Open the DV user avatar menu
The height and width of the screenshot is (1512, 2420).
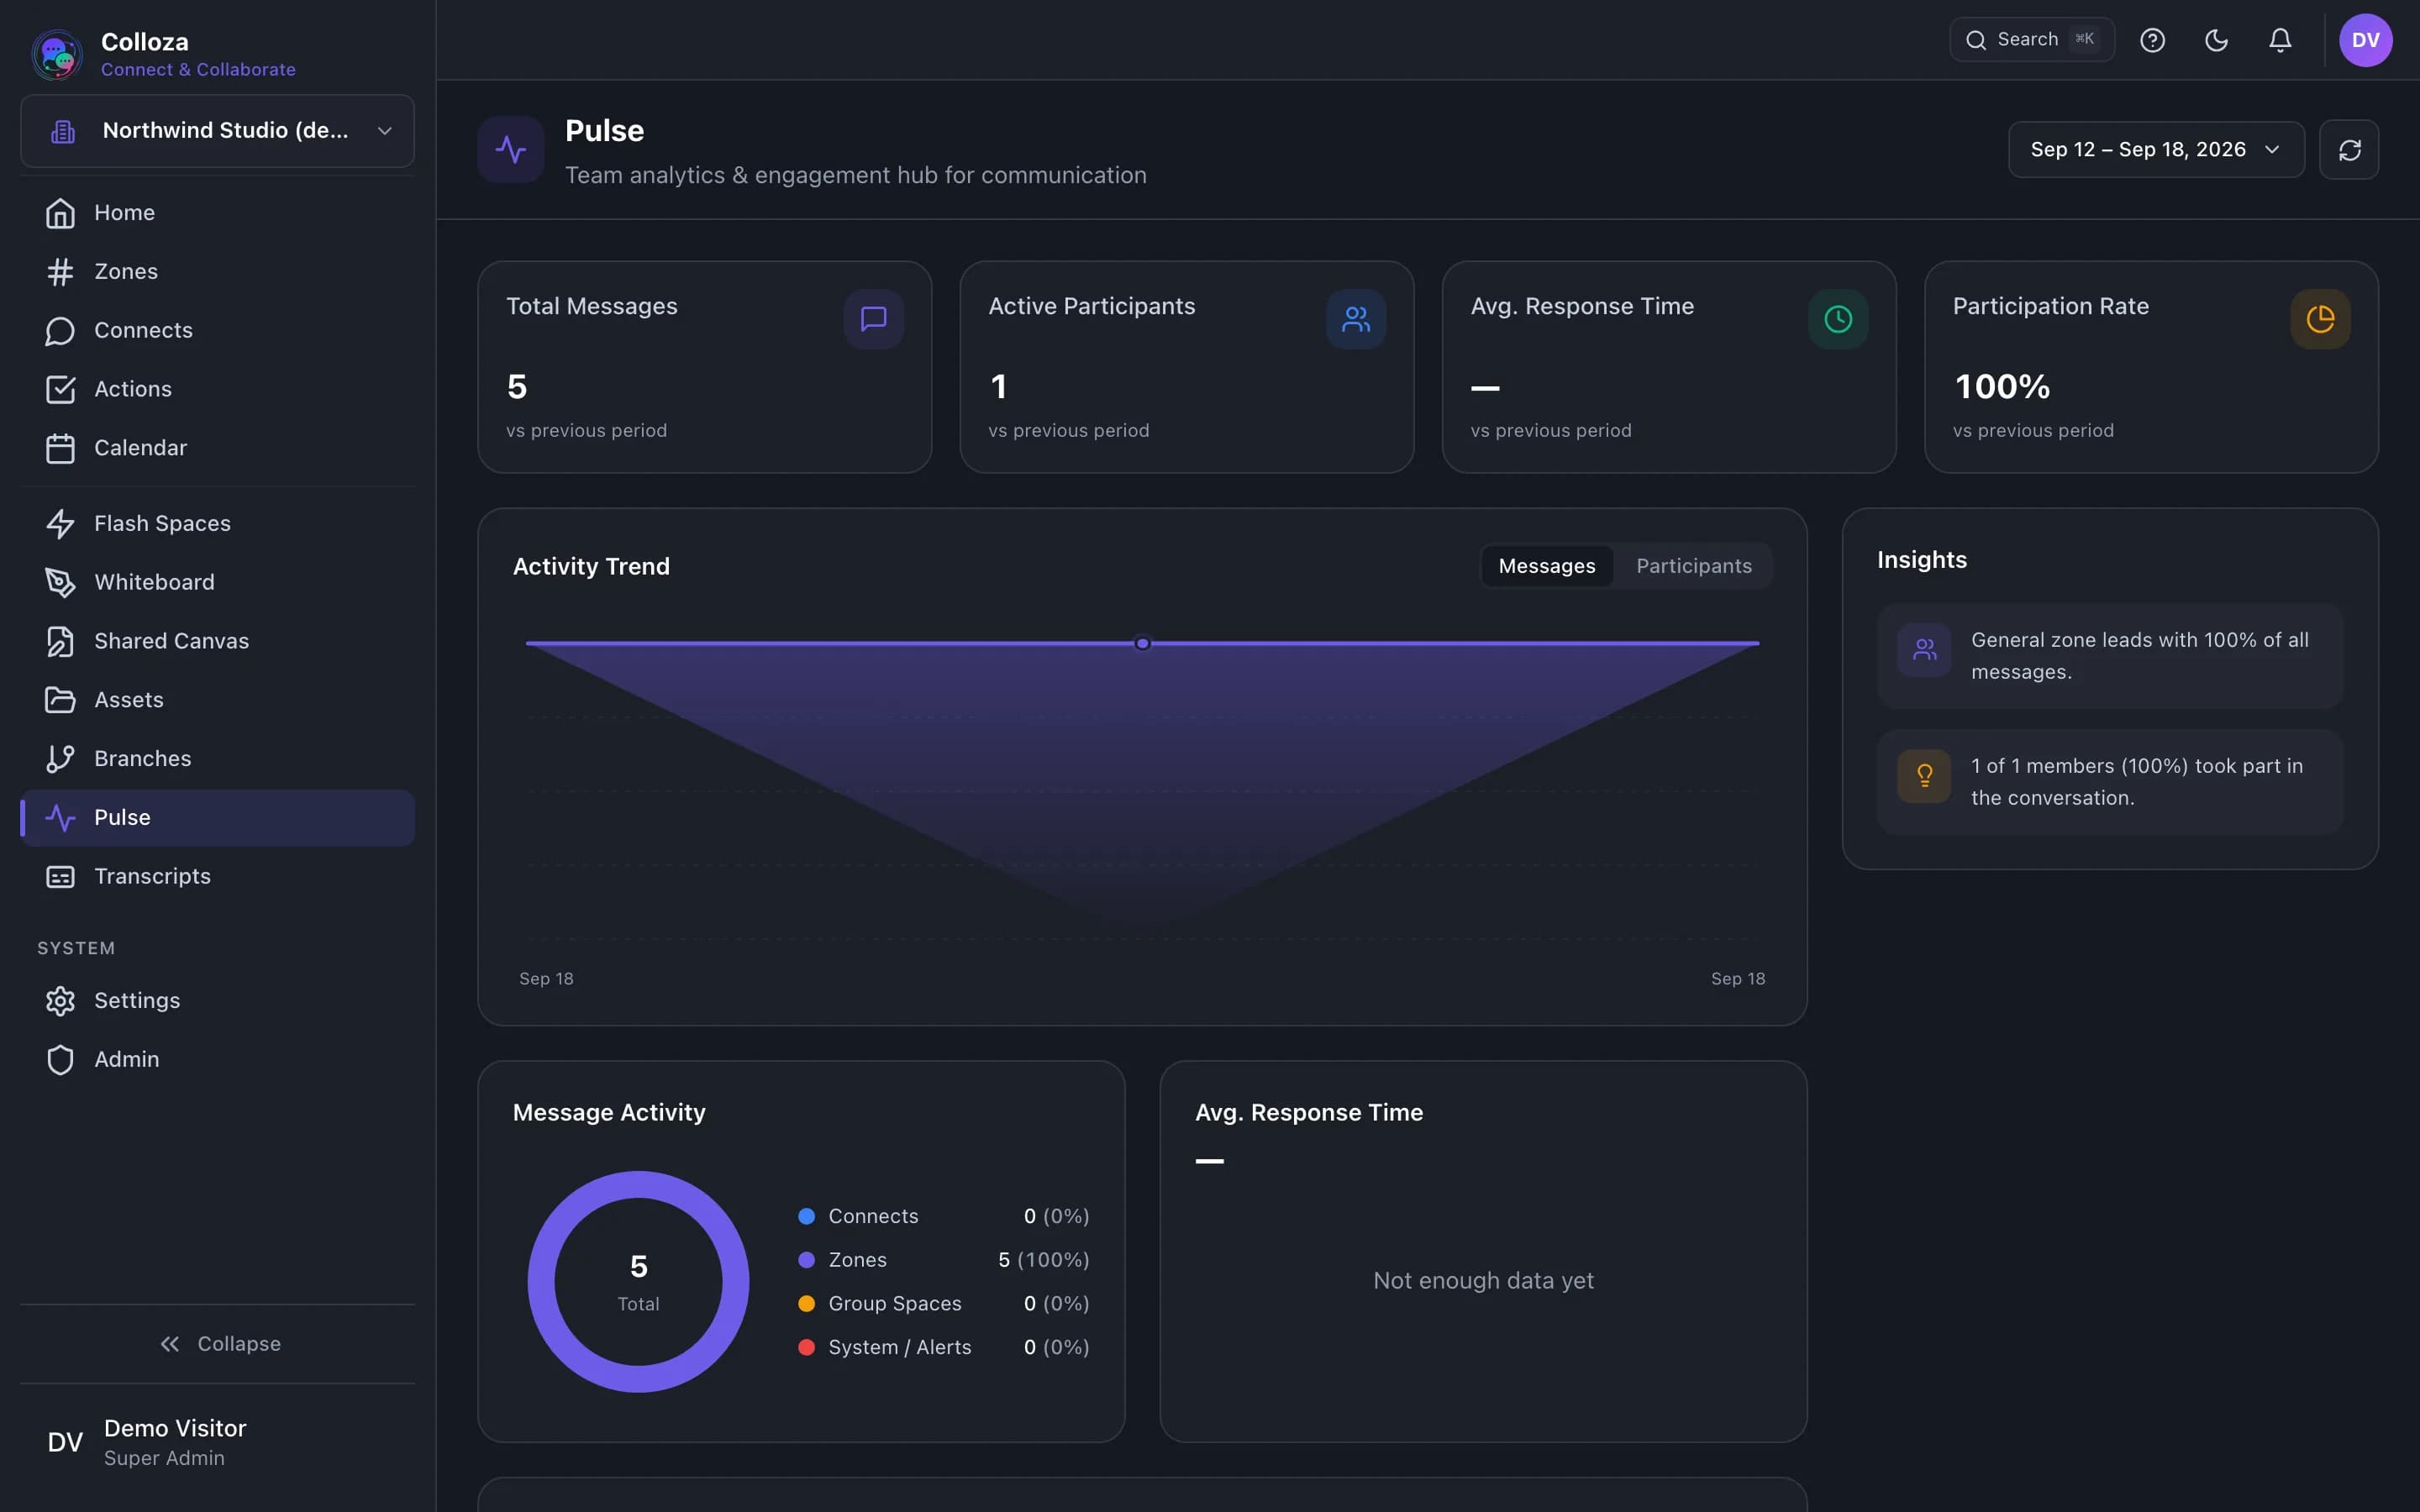(2365, 40)
